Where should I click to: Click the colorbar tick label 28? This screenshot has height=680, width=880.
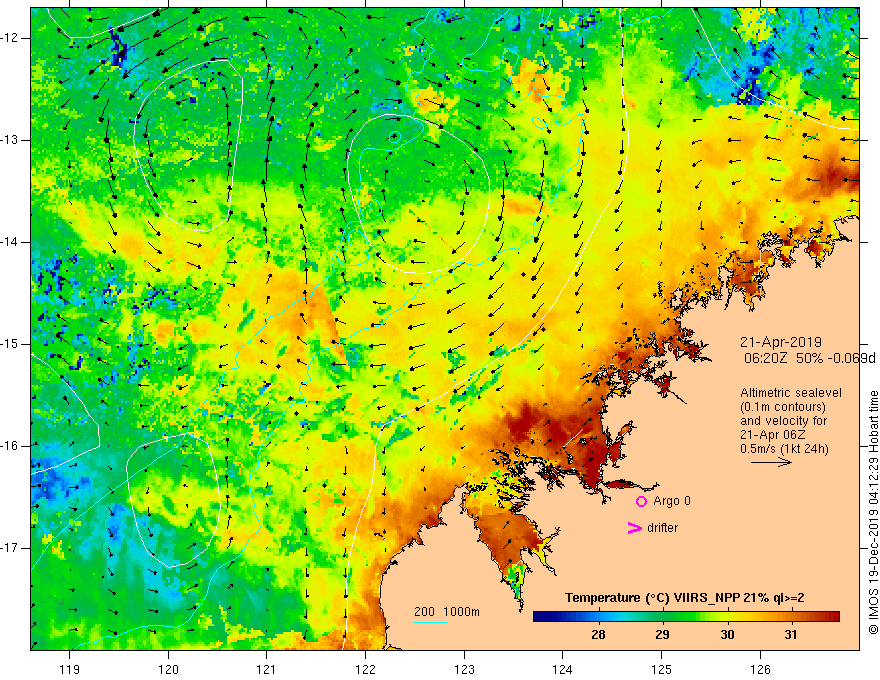point(598,635)
